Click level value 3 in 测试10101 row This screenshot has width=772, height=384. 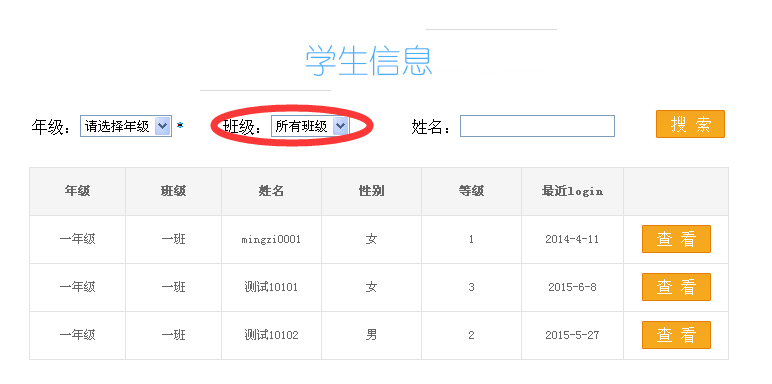coord(471,287)
